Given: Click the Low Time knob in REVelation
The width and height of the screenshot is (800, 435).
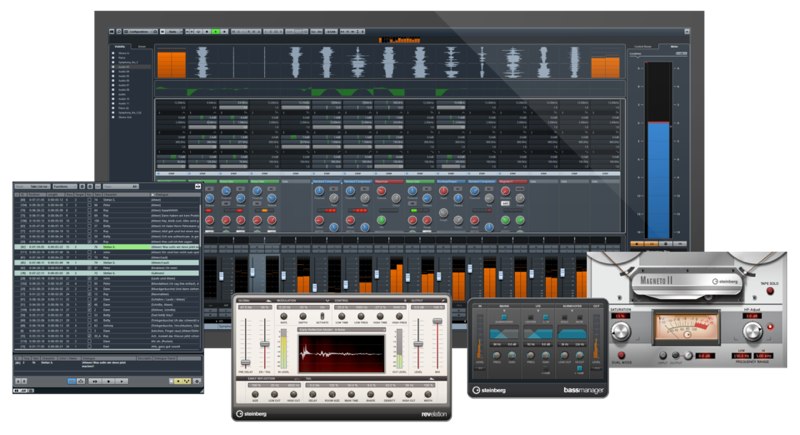Looking at the screenshot, I should click(x=342, y=317).
